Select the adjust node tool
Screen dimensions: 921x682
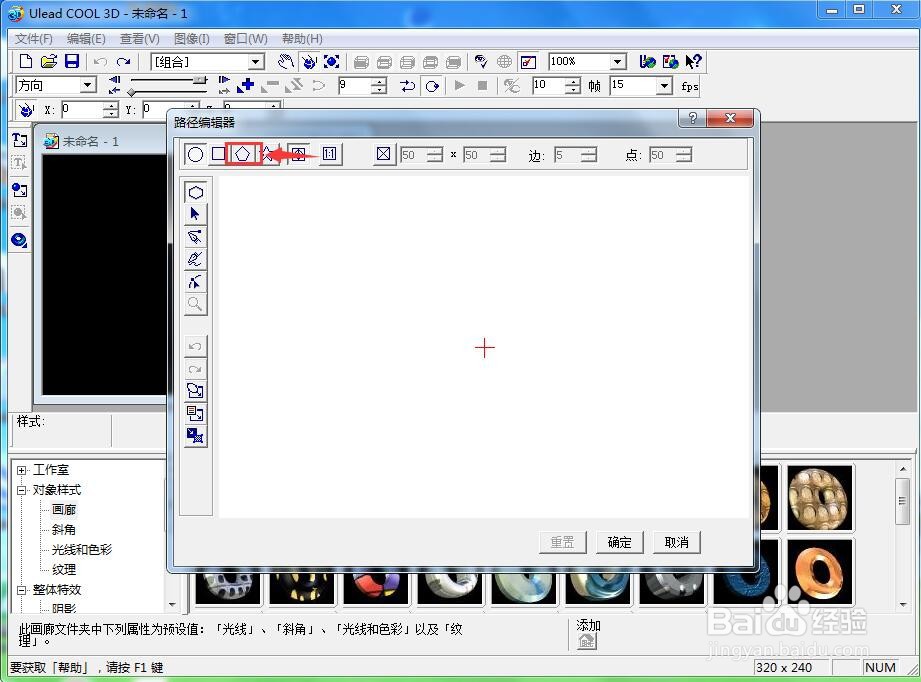196,281
